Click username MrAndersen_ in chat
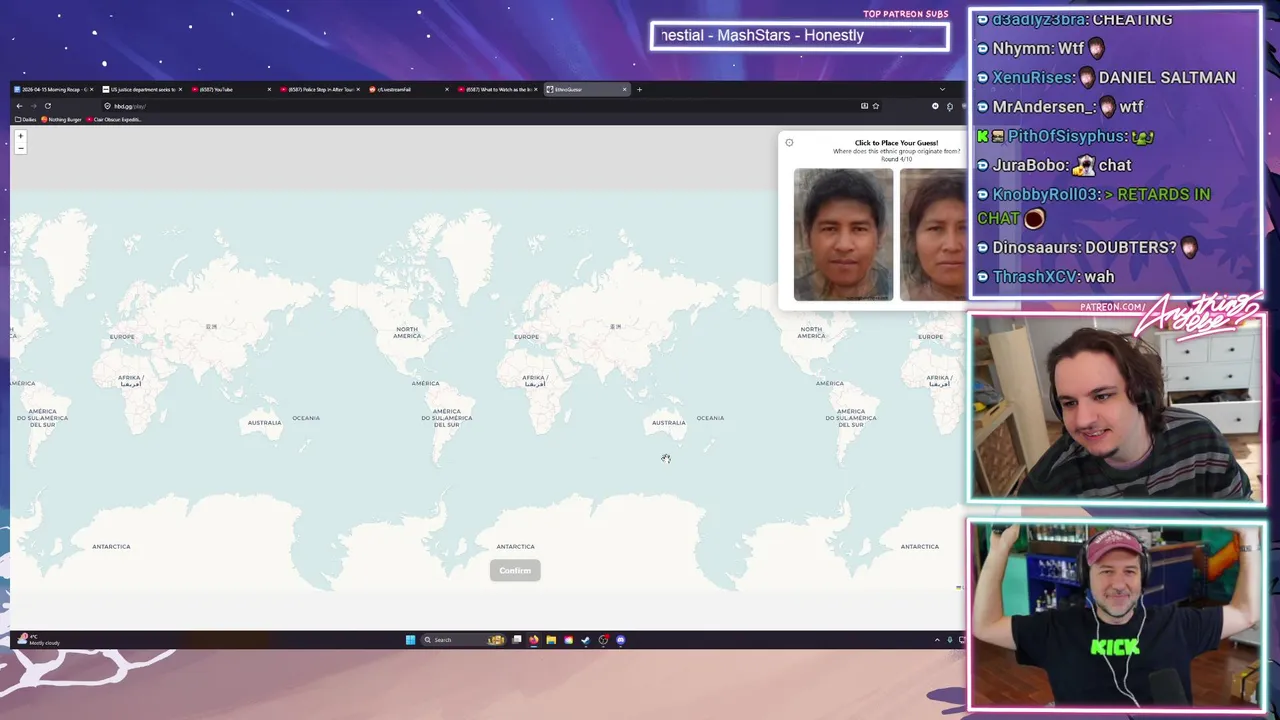 [x=1044, y=106]
